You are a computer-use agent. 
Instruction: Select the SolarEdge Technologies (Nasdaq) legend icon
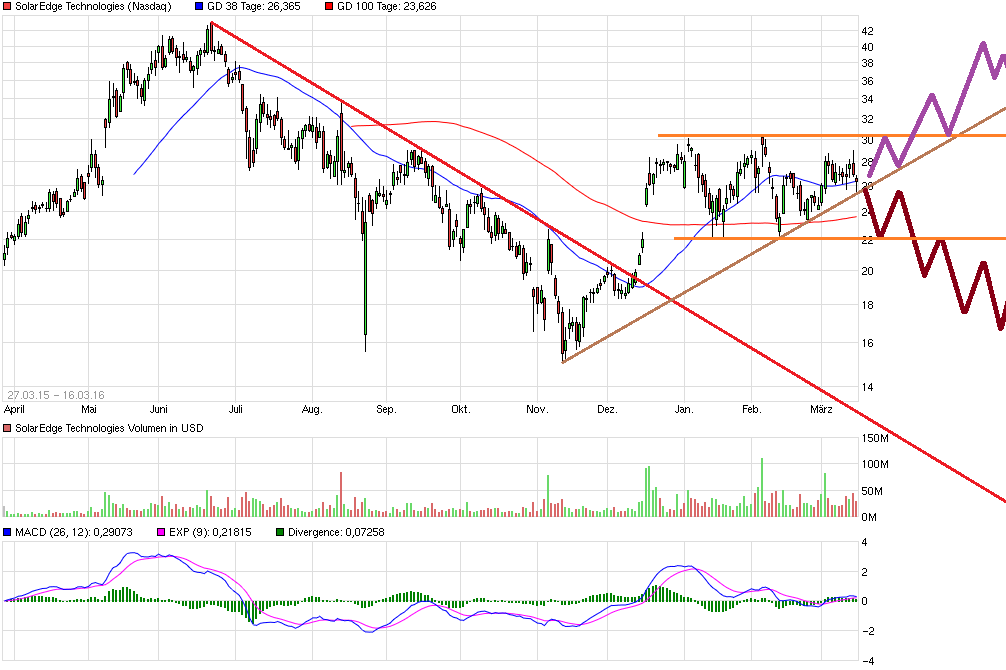7,7
